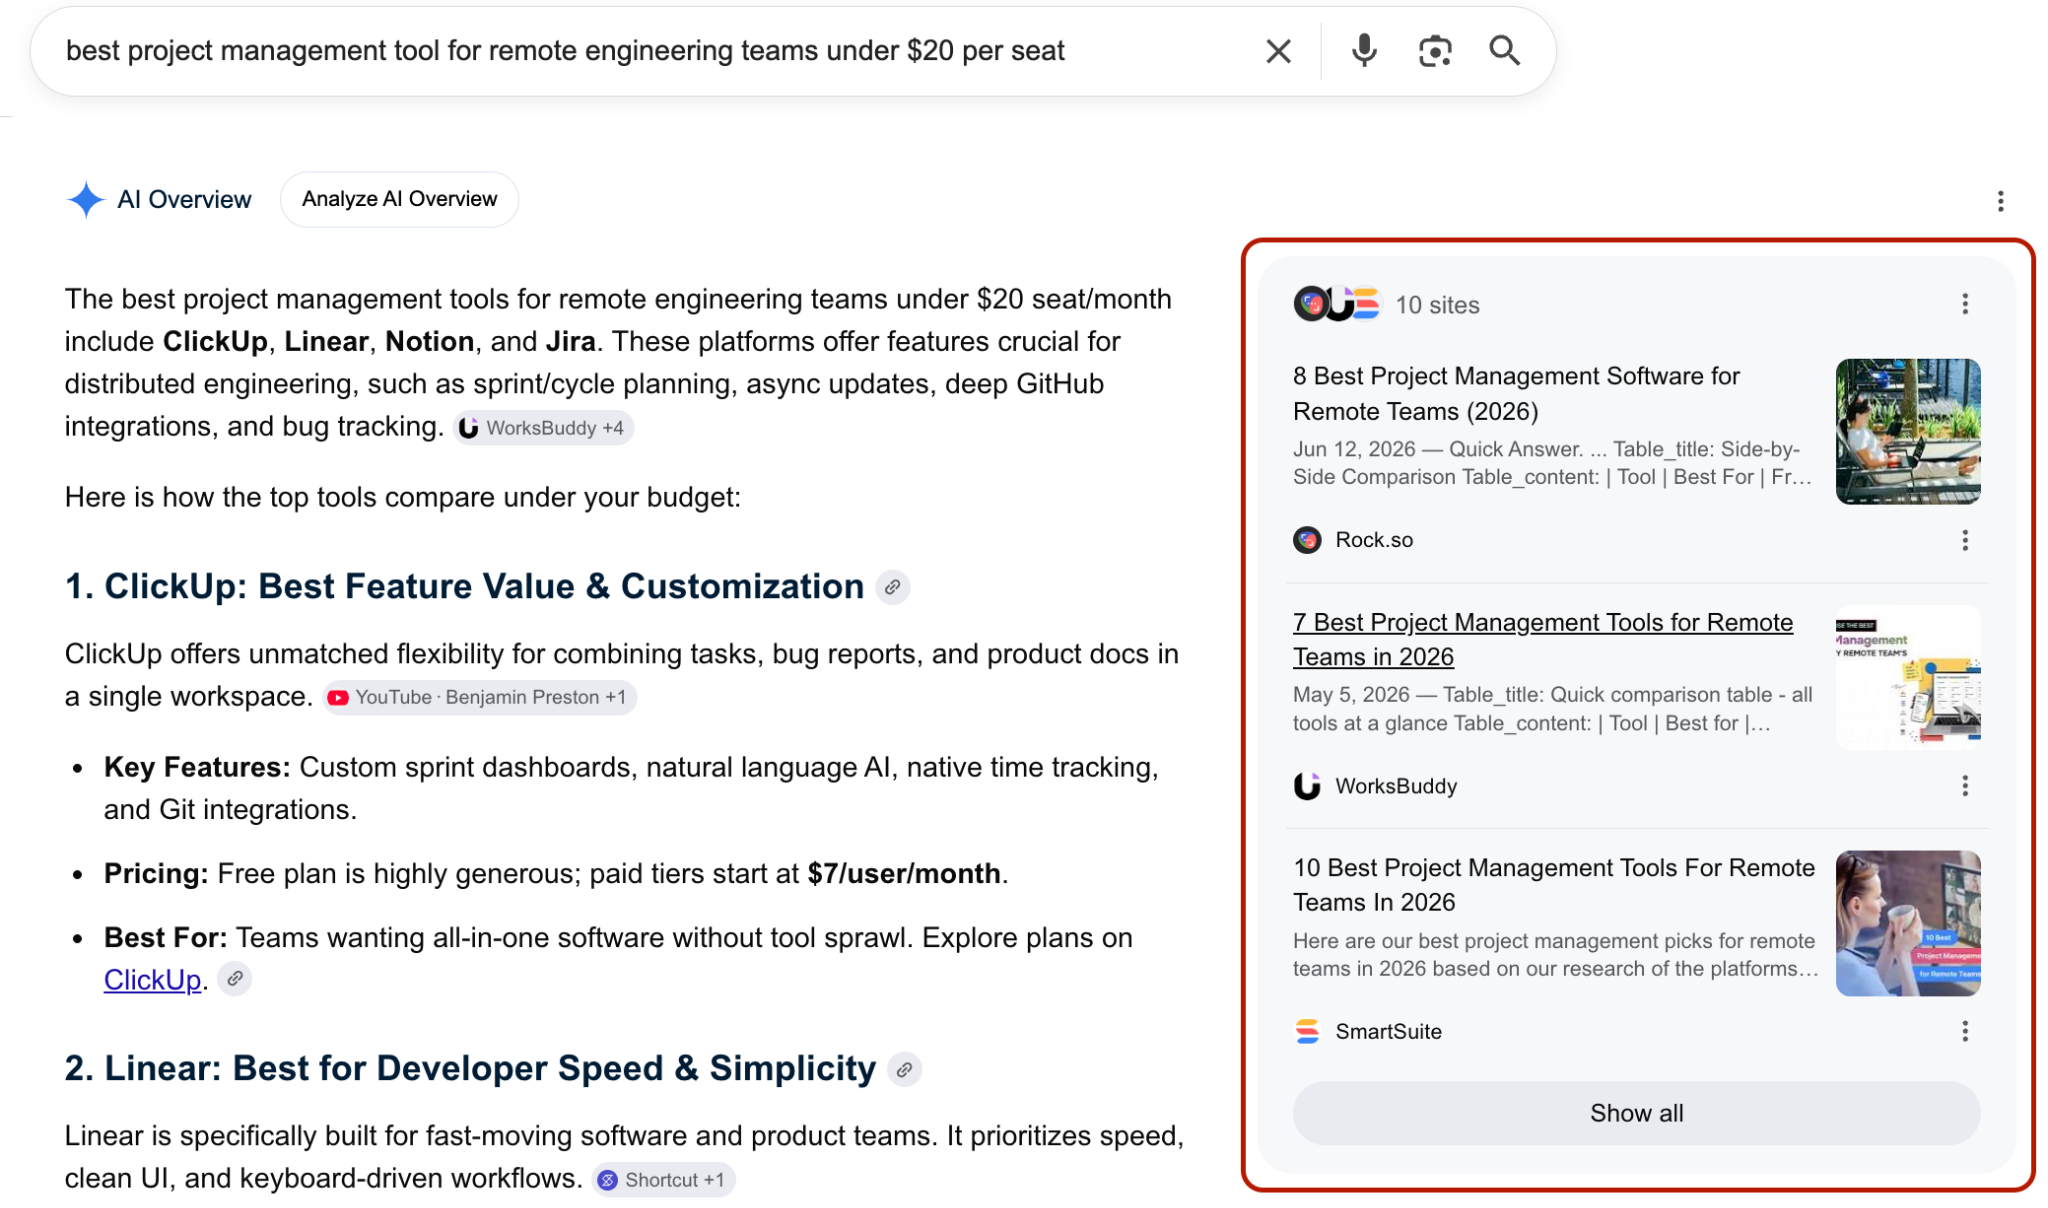Click link icon beside ClickUp hyperlink

coord(235,979)
